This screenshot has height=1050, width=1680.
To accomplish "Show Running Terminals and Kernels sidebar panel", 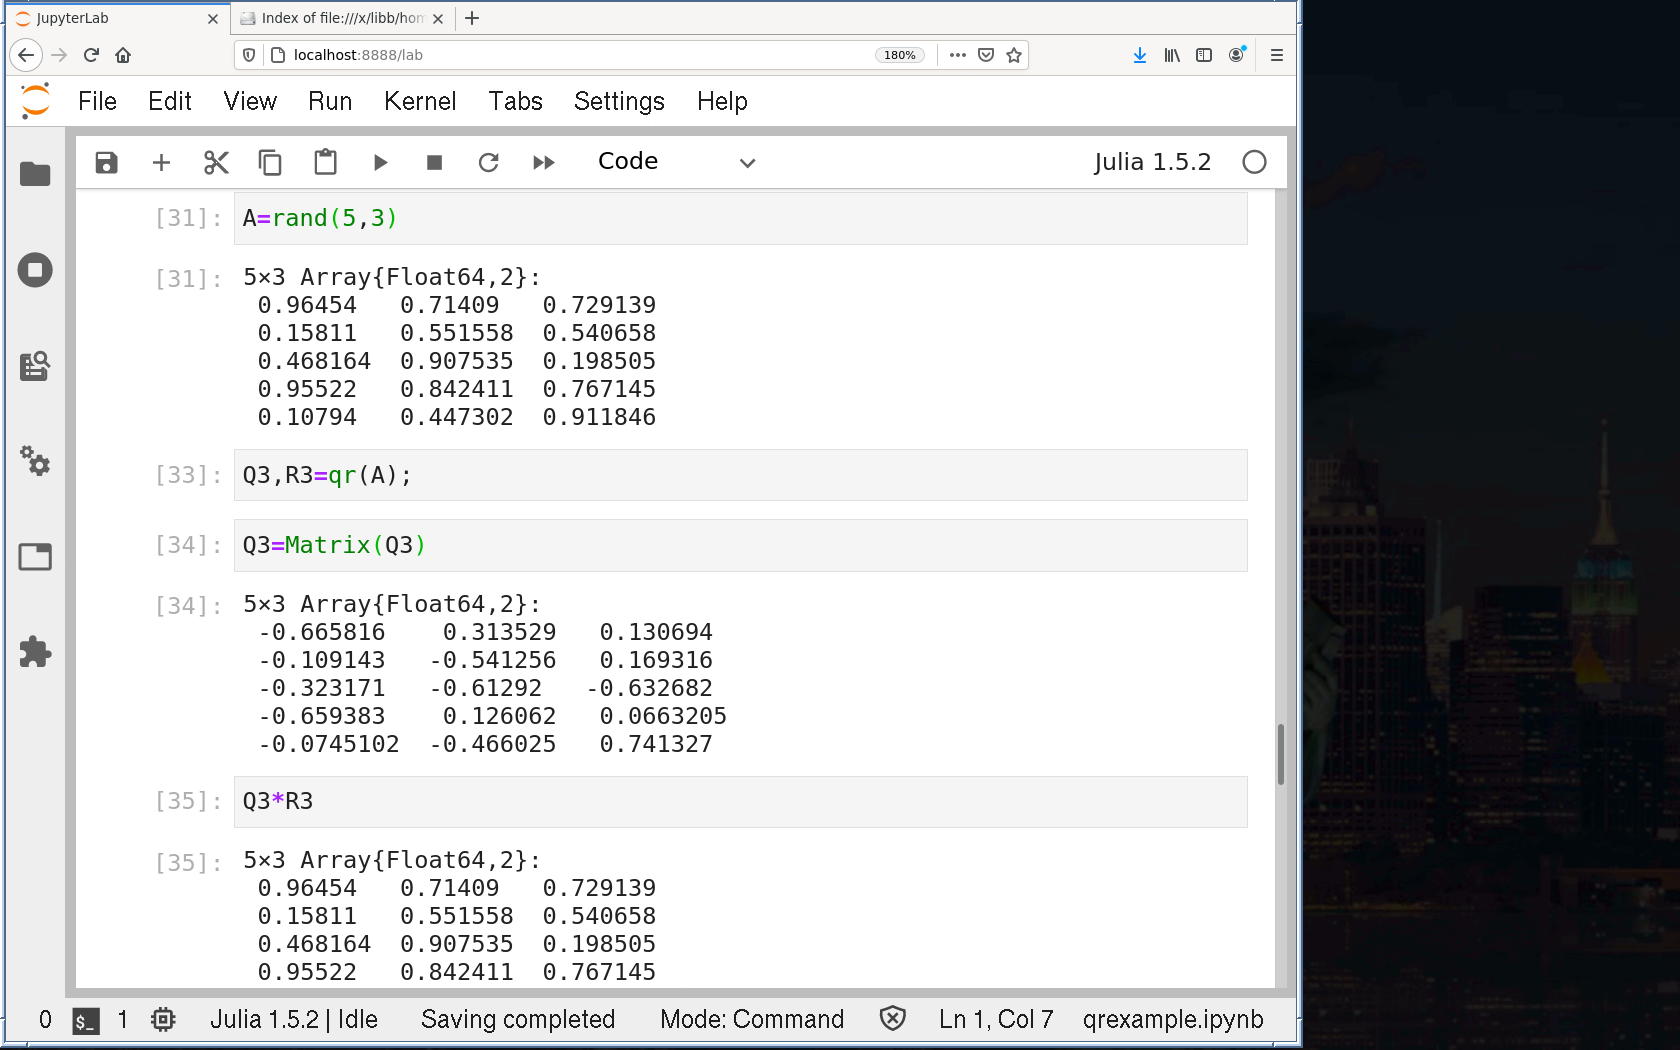I will point(35,270).
